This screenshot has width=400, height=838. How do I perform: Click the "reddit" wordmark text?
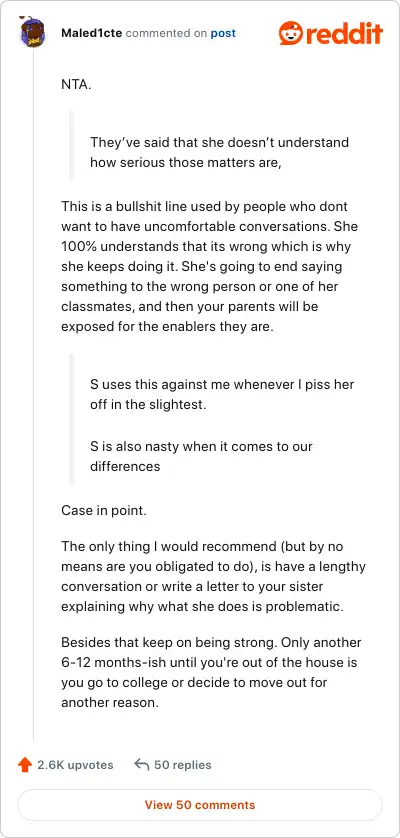(x=344, y=33)
